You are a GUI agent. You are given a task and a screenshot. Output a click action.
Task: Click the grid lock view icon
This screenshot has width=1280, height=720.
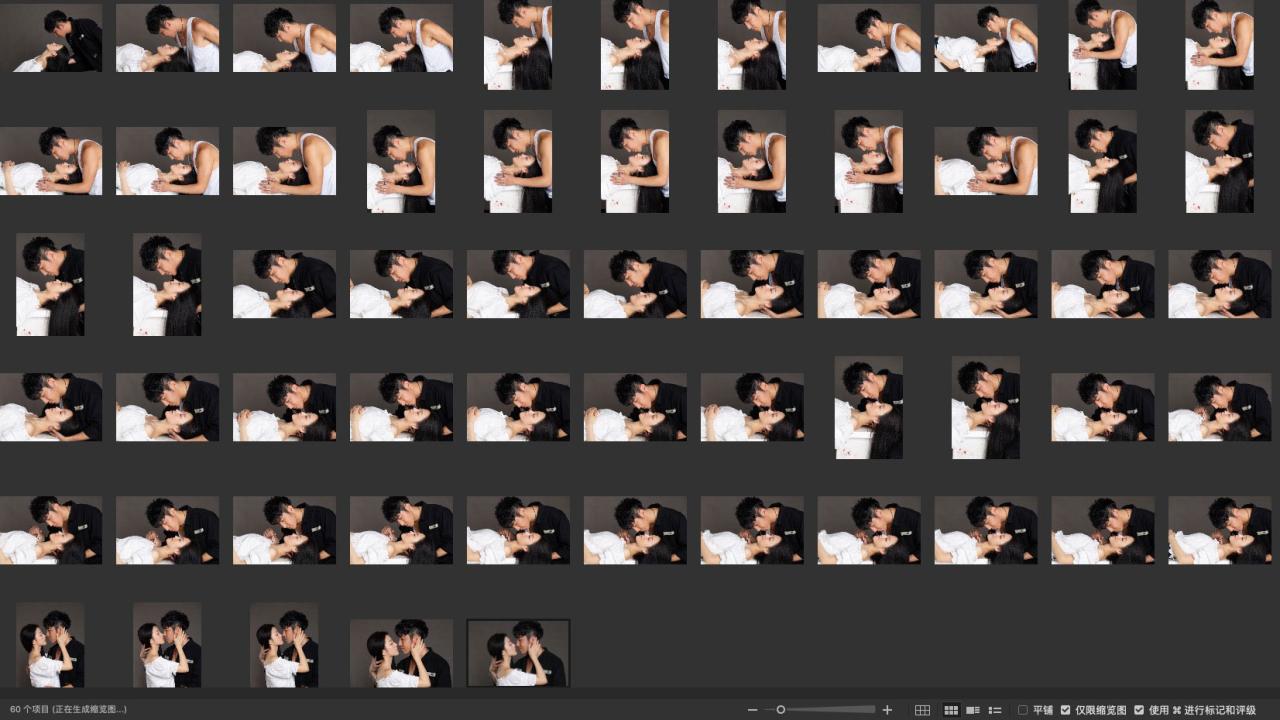922,710
